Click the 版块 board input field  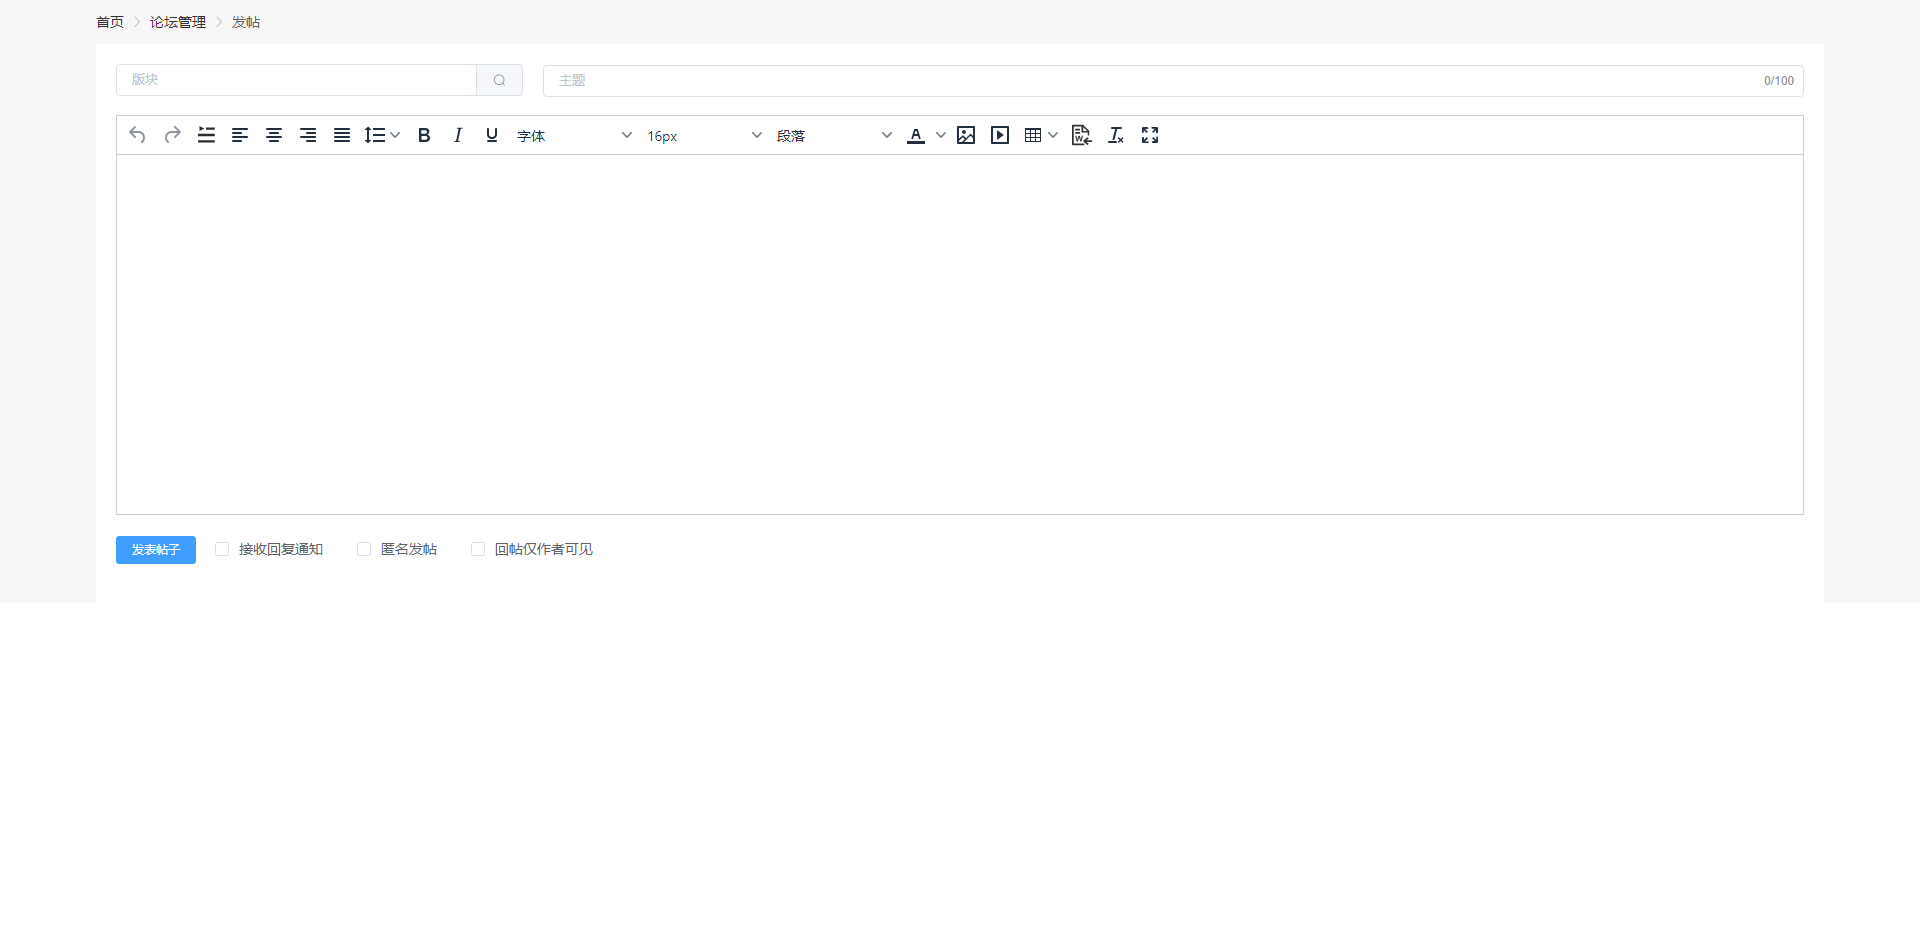point(297,80)
